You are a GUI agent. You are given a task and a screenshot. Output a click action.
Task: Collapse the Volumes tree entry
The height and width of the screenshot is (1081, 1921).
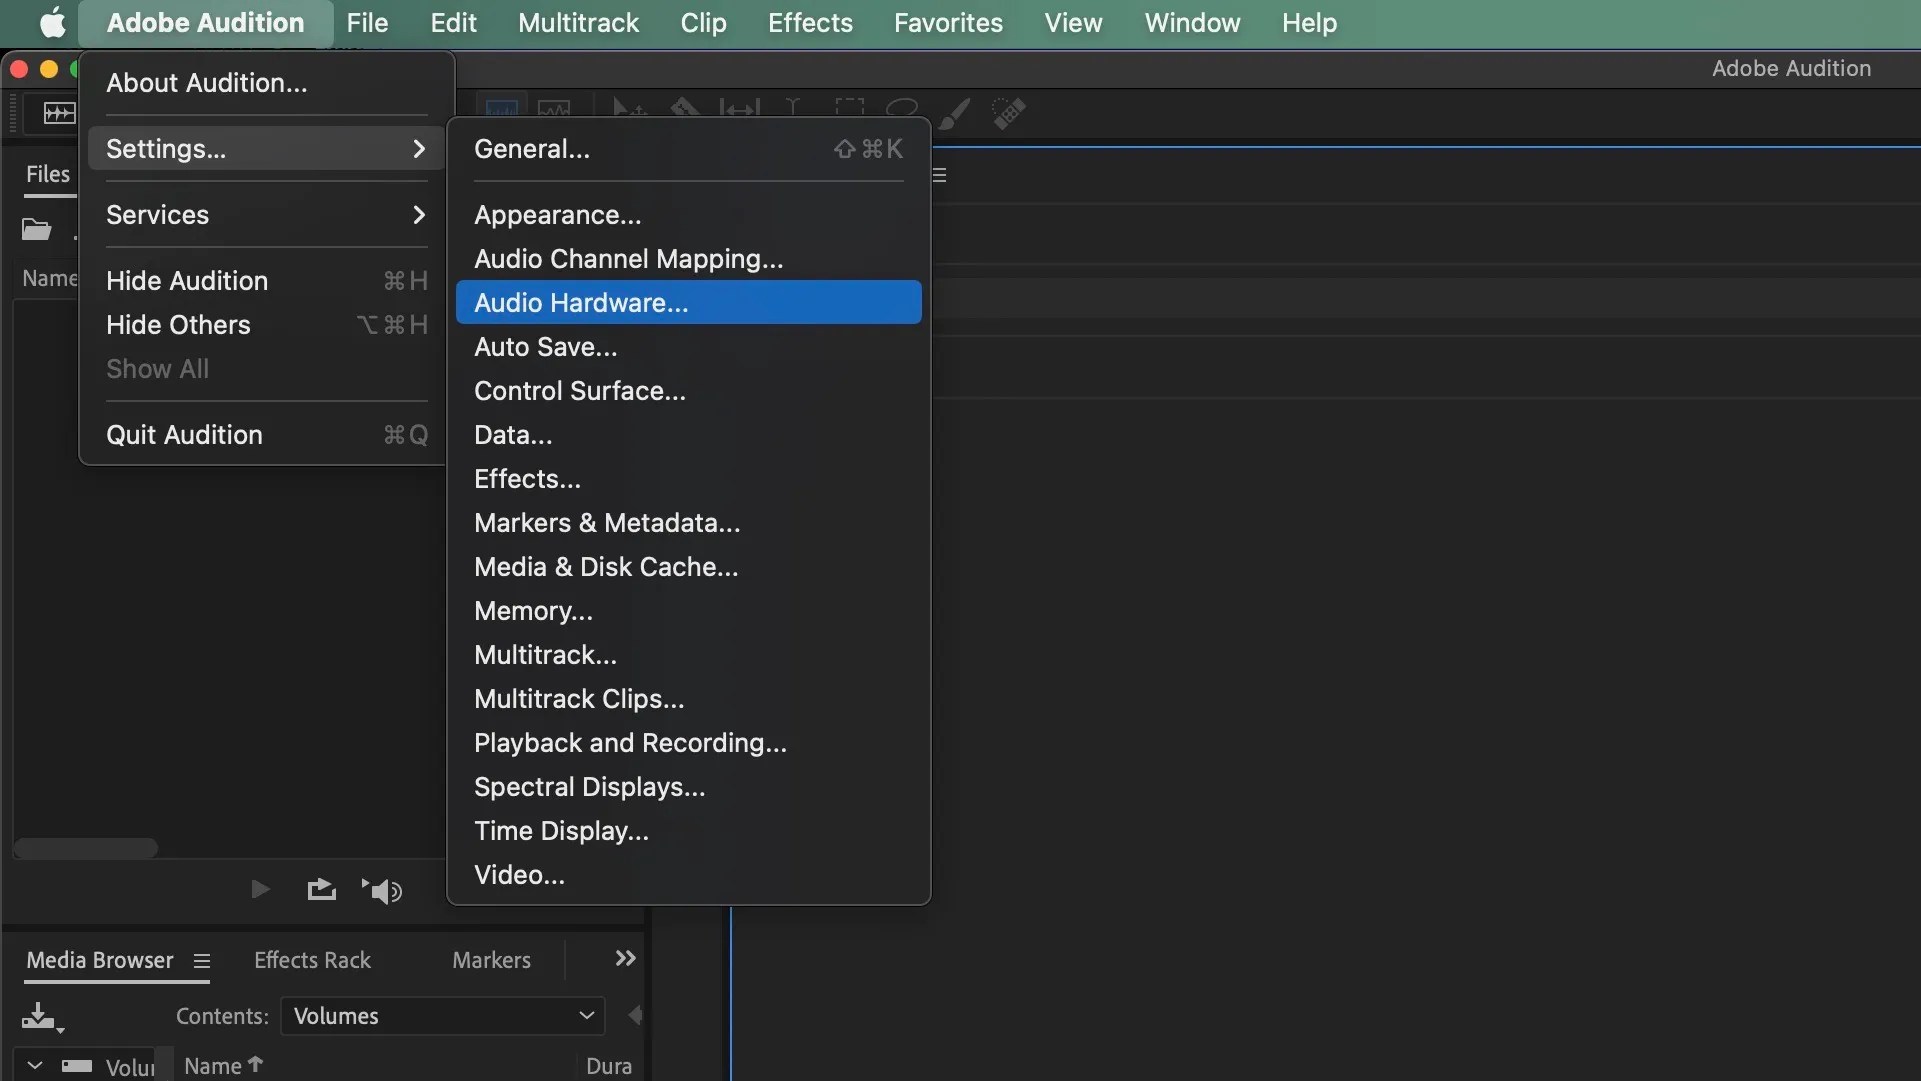point(33,1065)
